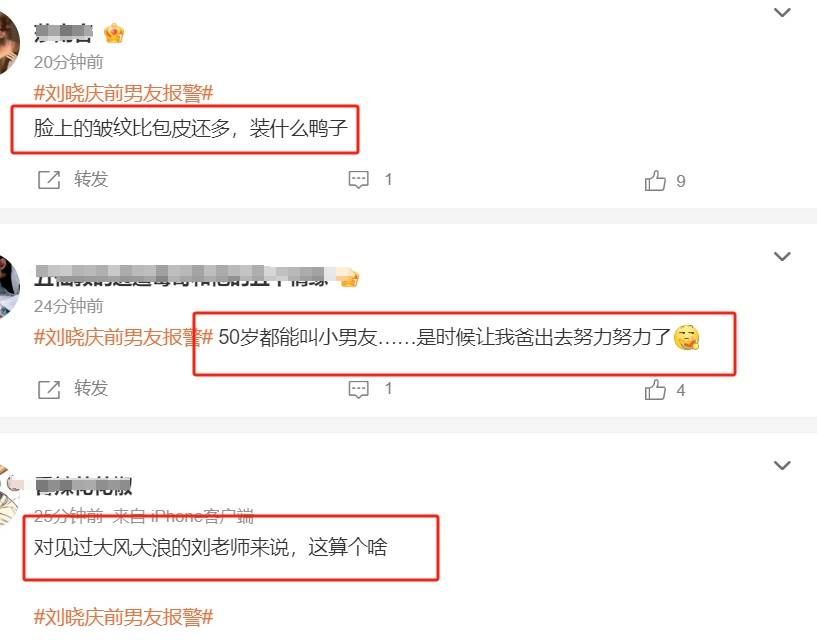Click the 来自 iPhone客户端 source link
The height and width of the screenshot is (641, 817).
pos(183,516)
